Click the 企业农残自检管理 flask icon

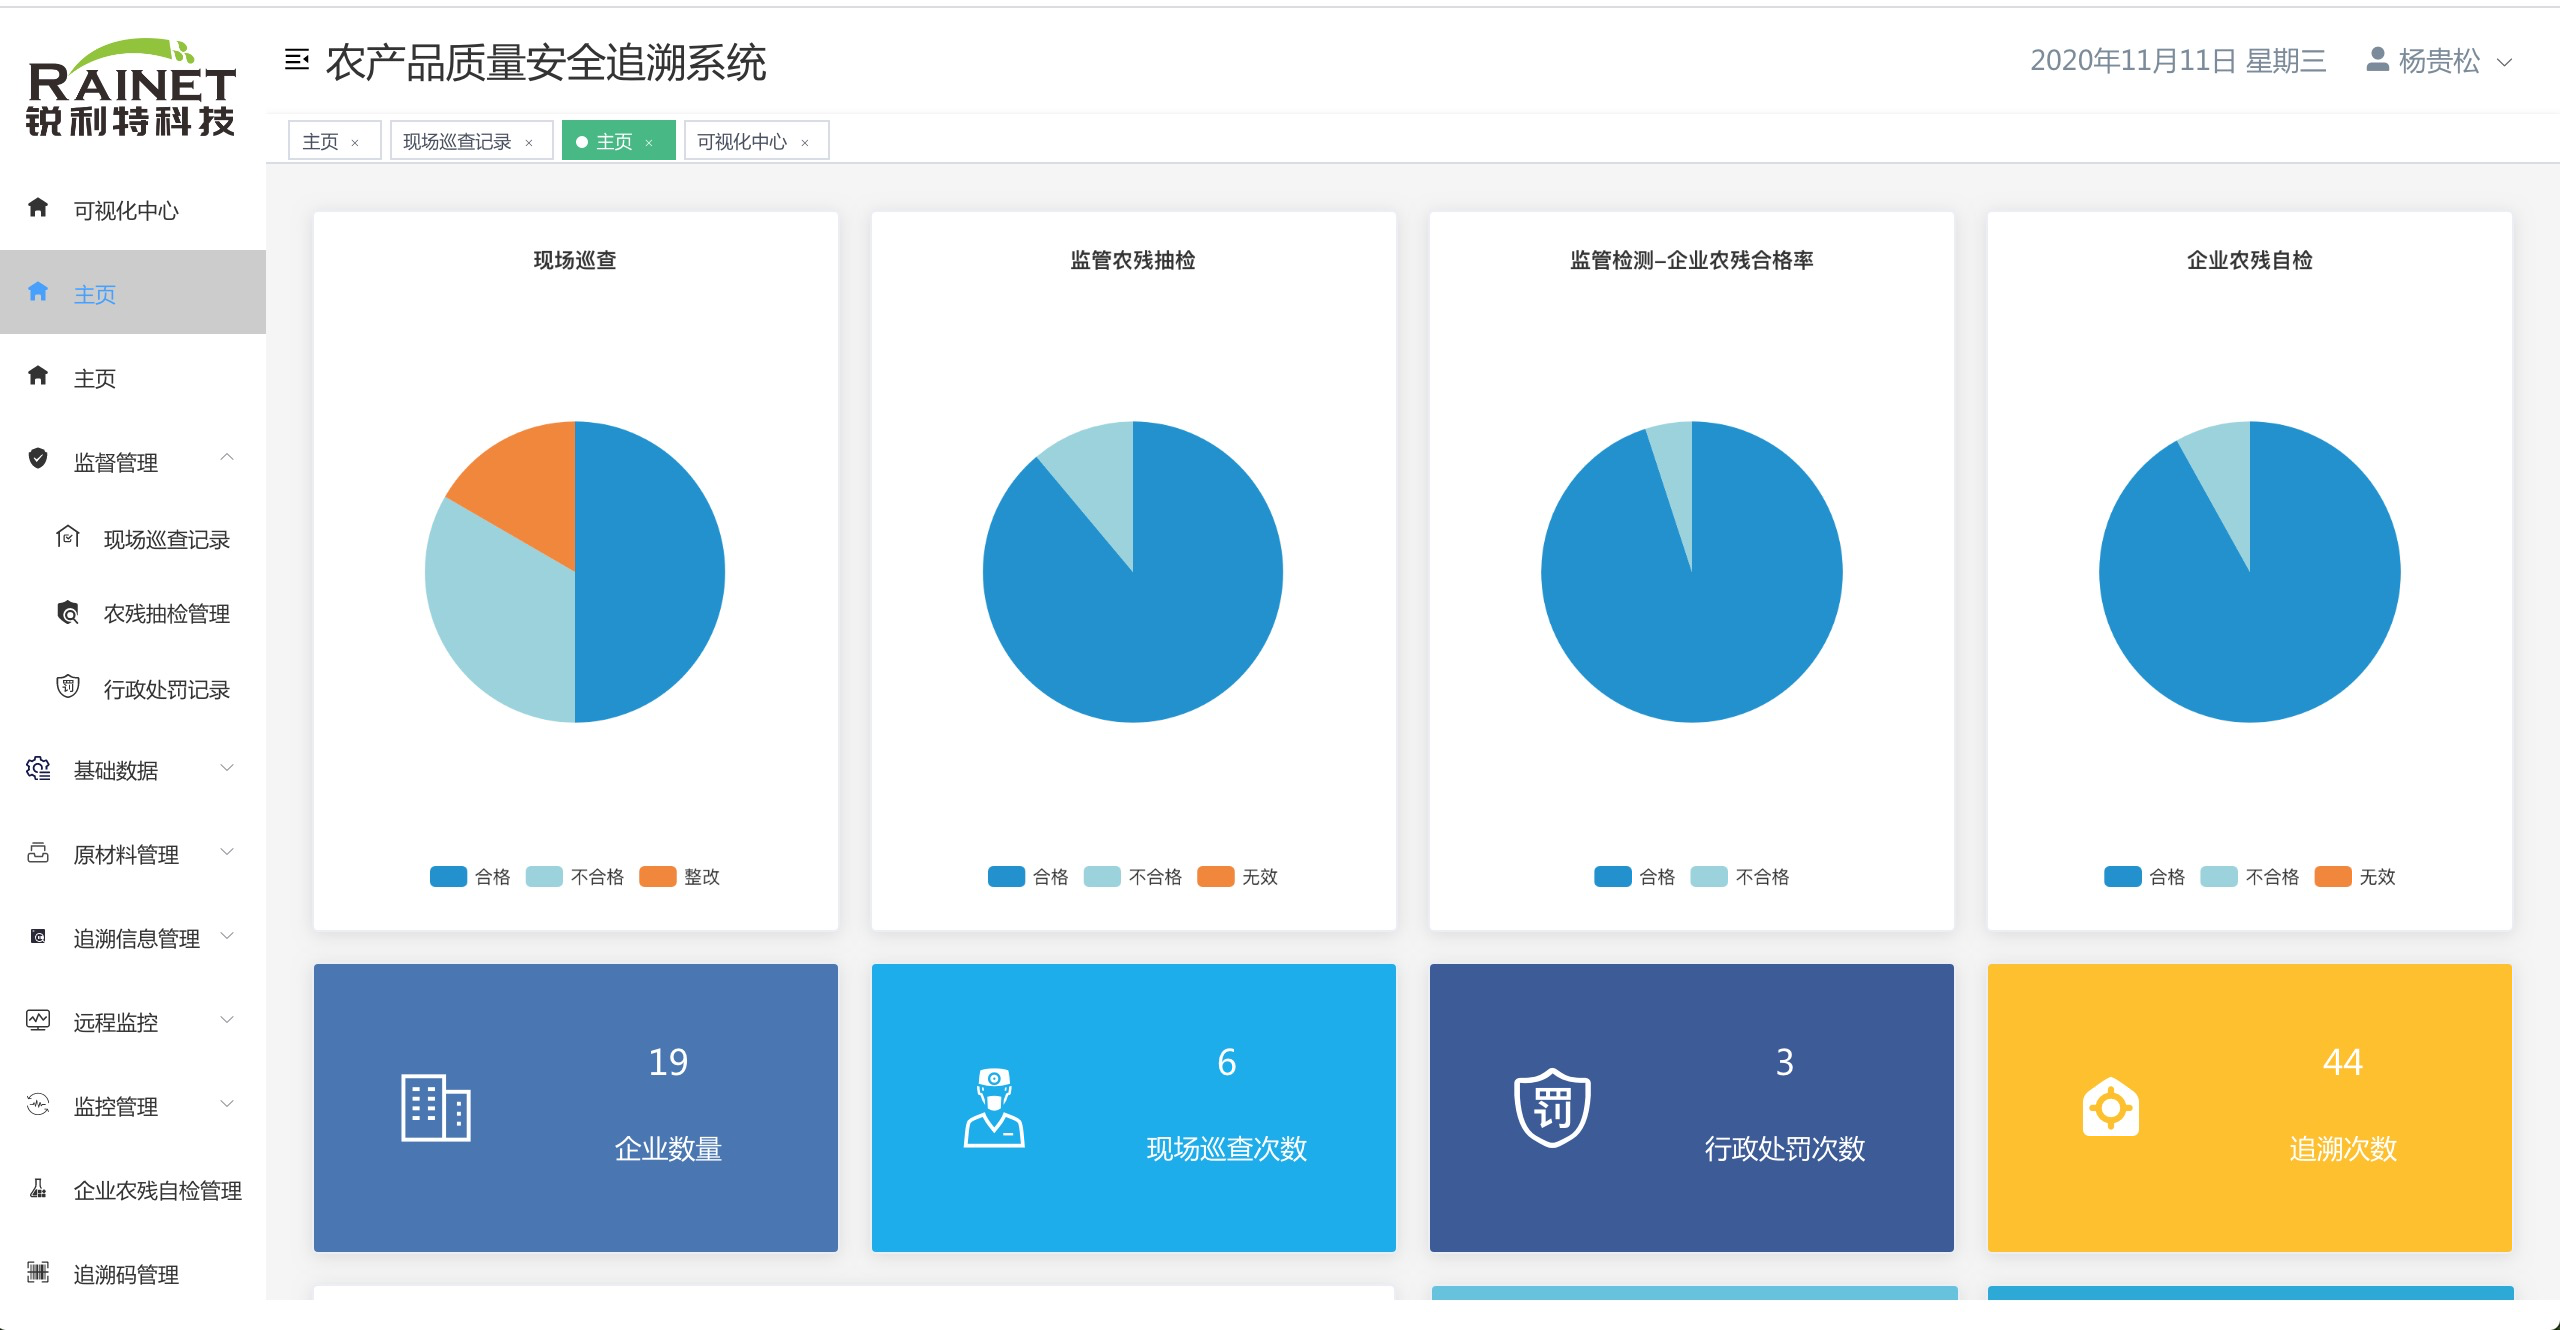(x=38, y=1188)
